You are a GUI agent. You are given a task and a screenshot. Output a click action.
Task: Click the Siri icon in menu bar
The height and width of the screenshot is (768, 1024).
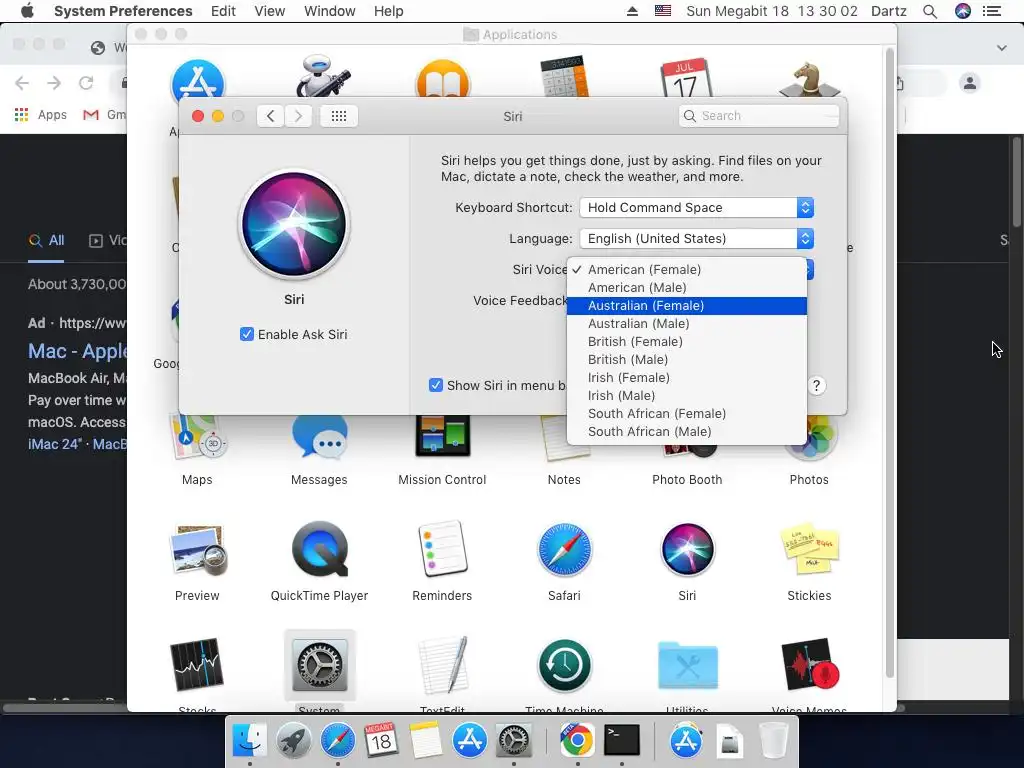(x=963, y=11)
